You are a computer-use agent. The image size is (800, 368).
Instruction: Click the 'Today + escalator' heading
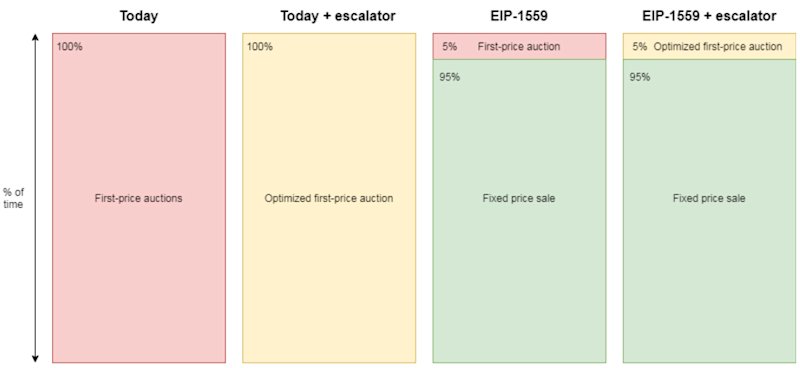click(x=338, y=16)
